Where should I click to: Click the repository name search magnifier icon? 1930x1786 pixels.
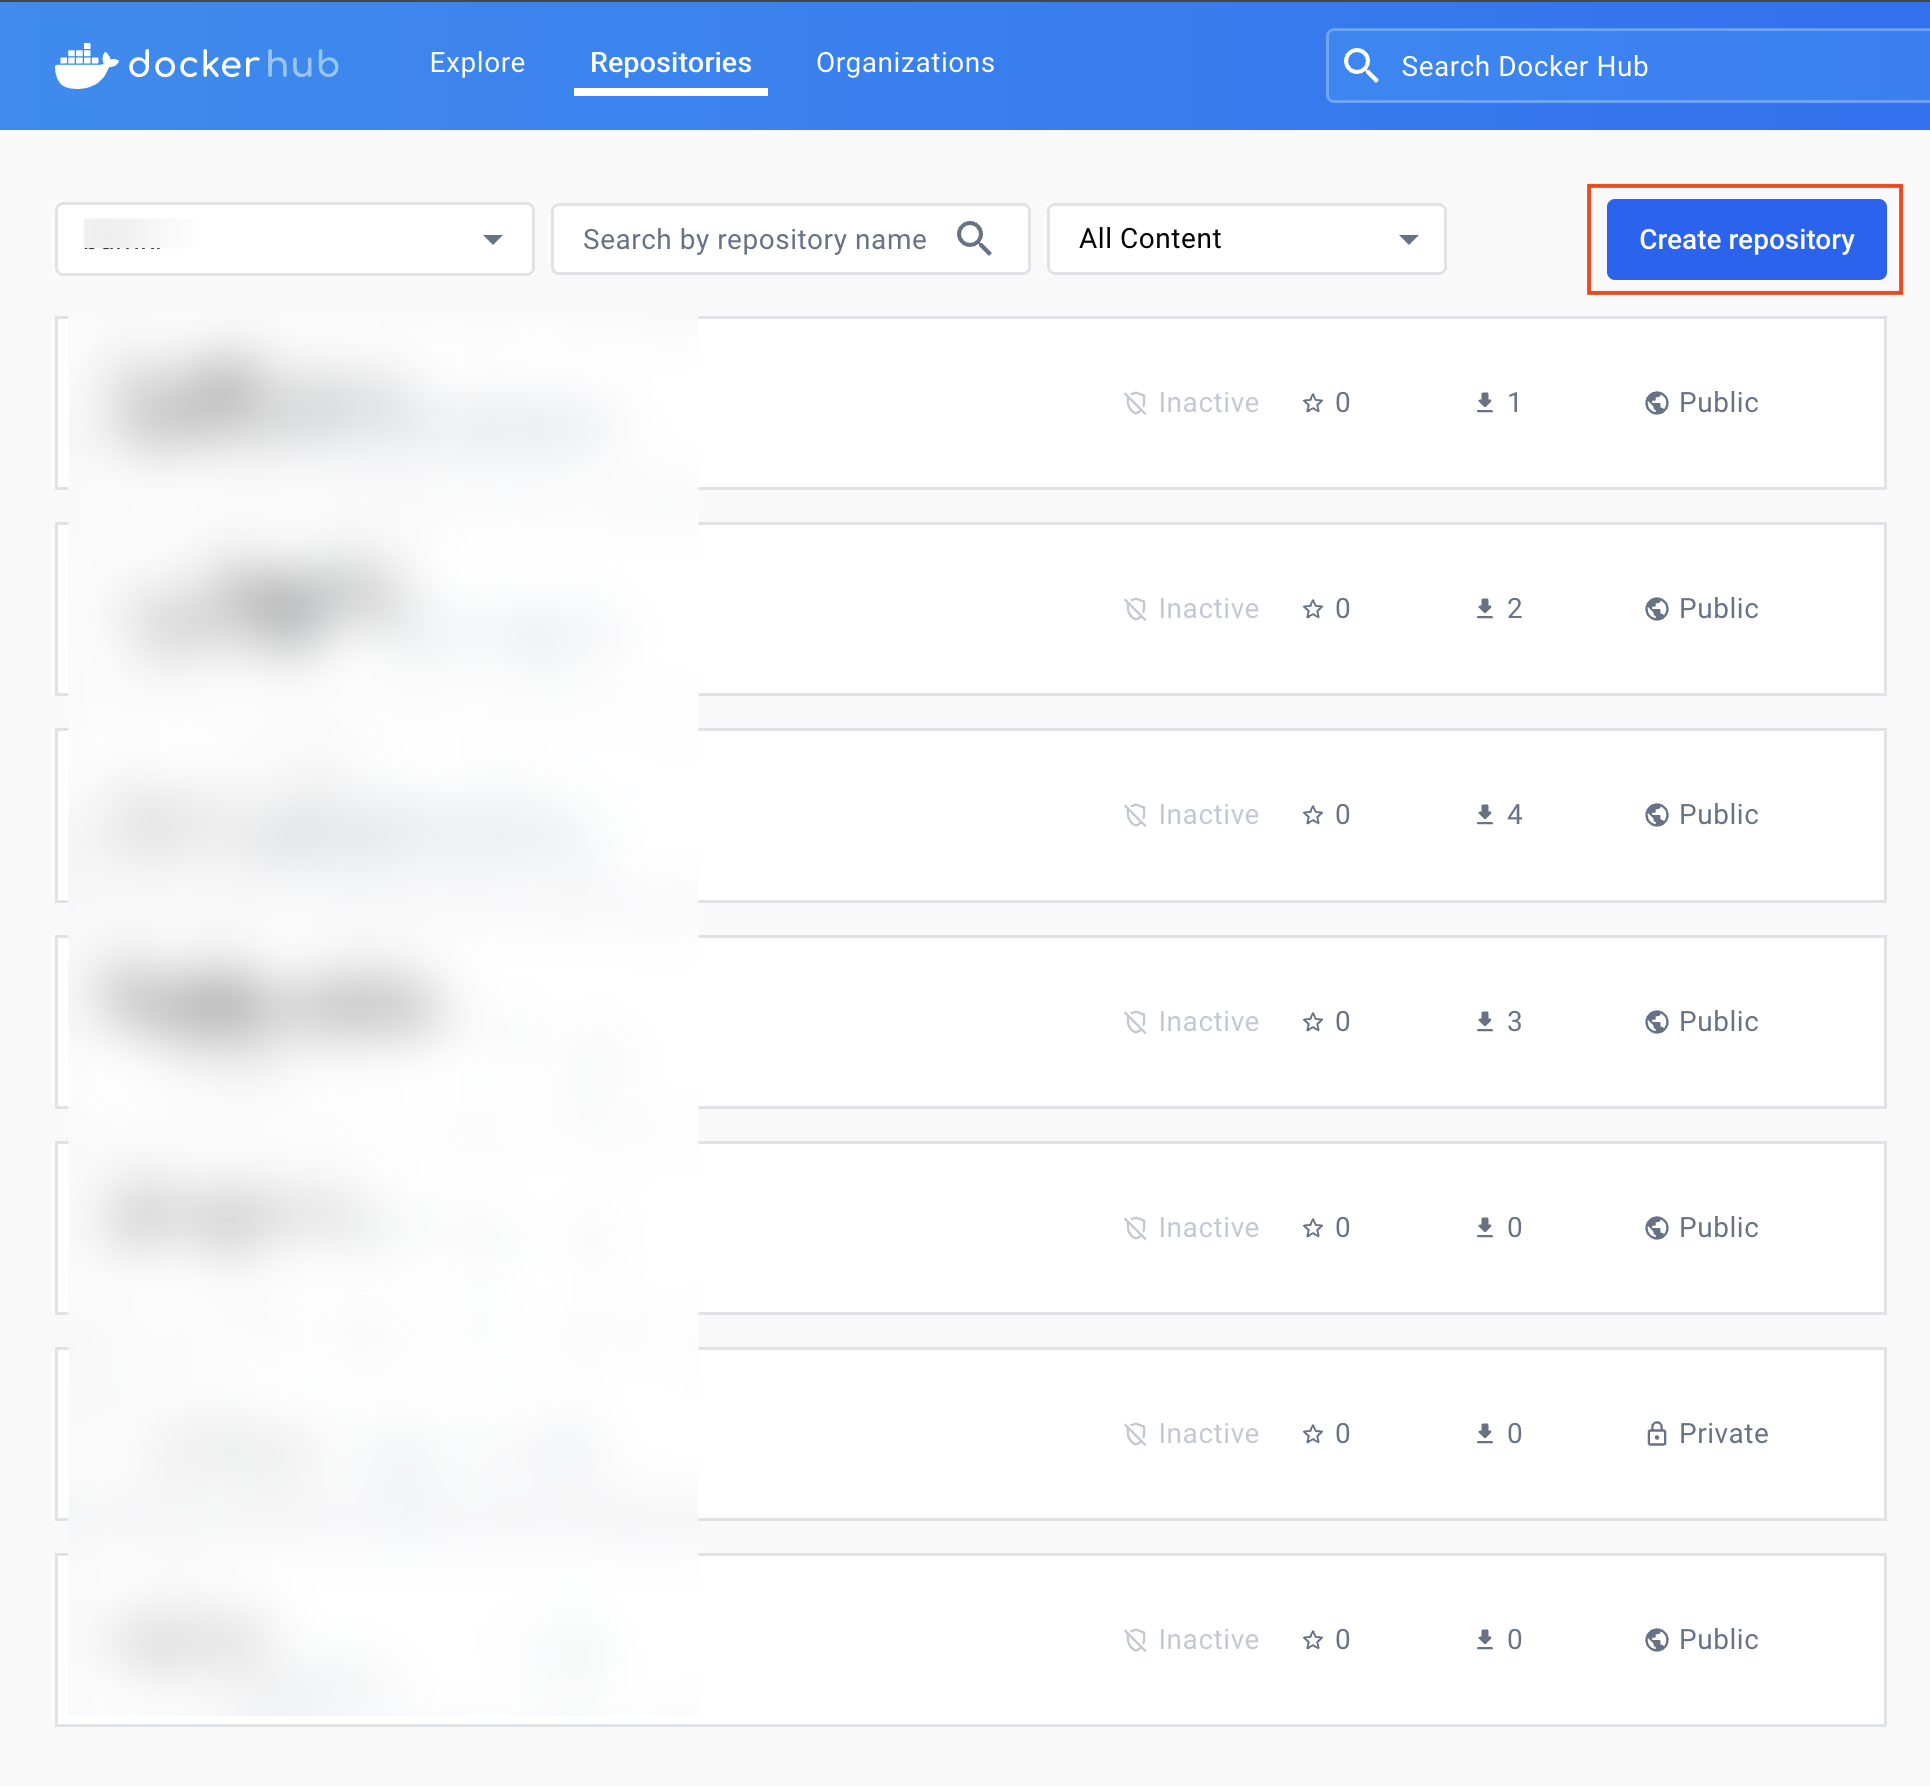973,239
